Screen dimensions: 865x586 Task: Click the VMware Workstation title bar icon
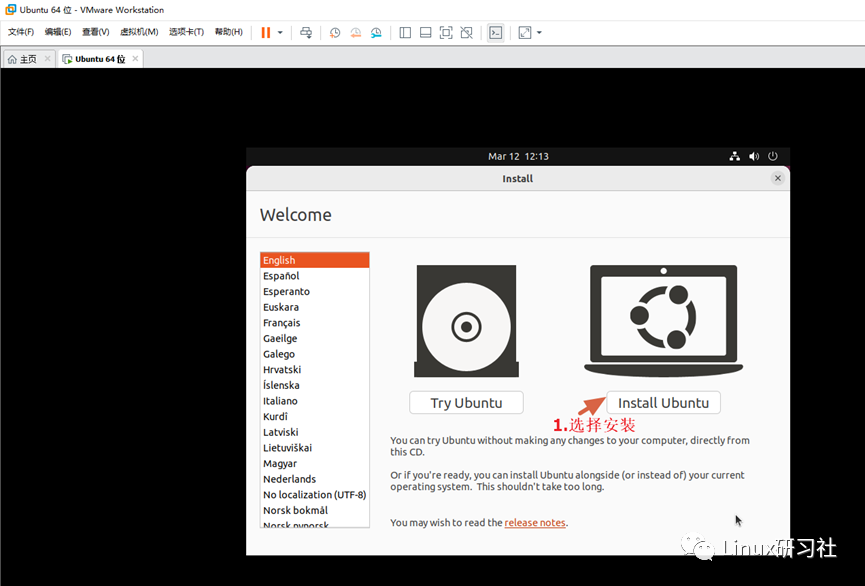pos(10,9)
